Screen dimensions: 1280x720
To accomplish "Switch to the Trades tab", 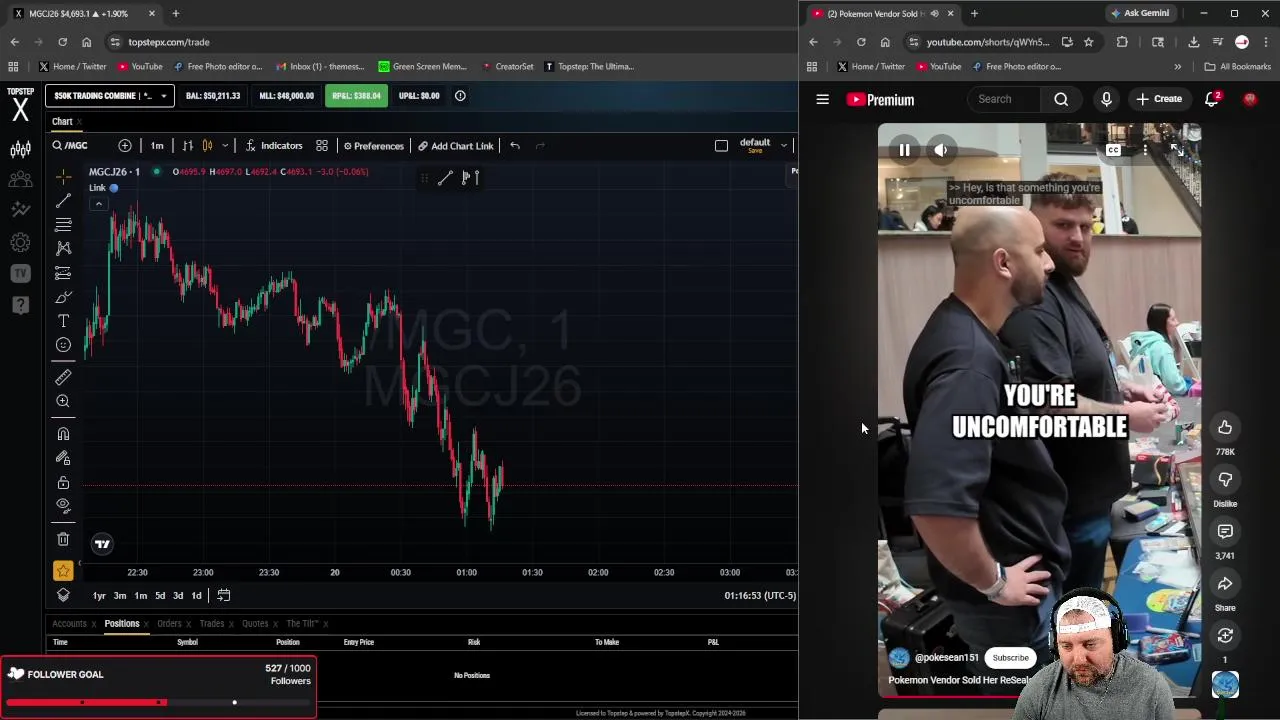I will [212, 624].
